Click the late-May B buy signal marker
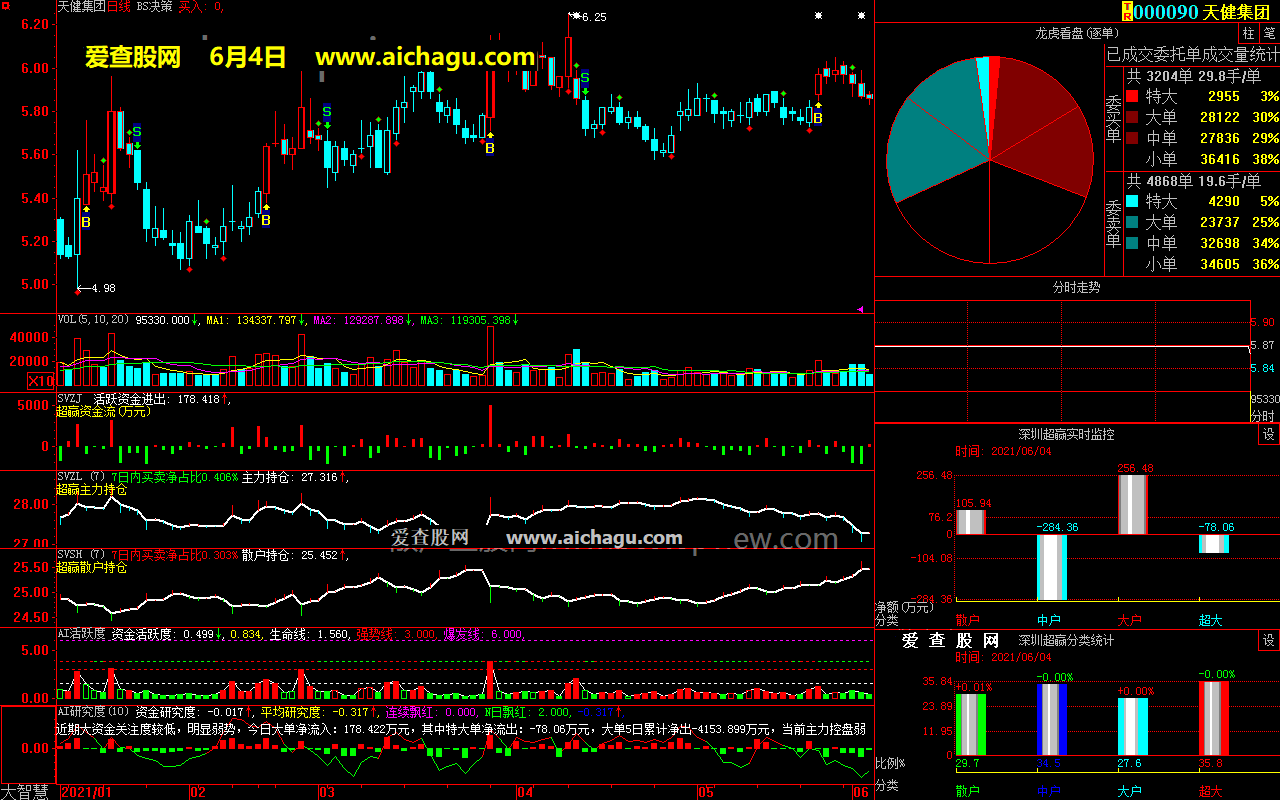This screenshot has height=800, width=1280. 818,118
